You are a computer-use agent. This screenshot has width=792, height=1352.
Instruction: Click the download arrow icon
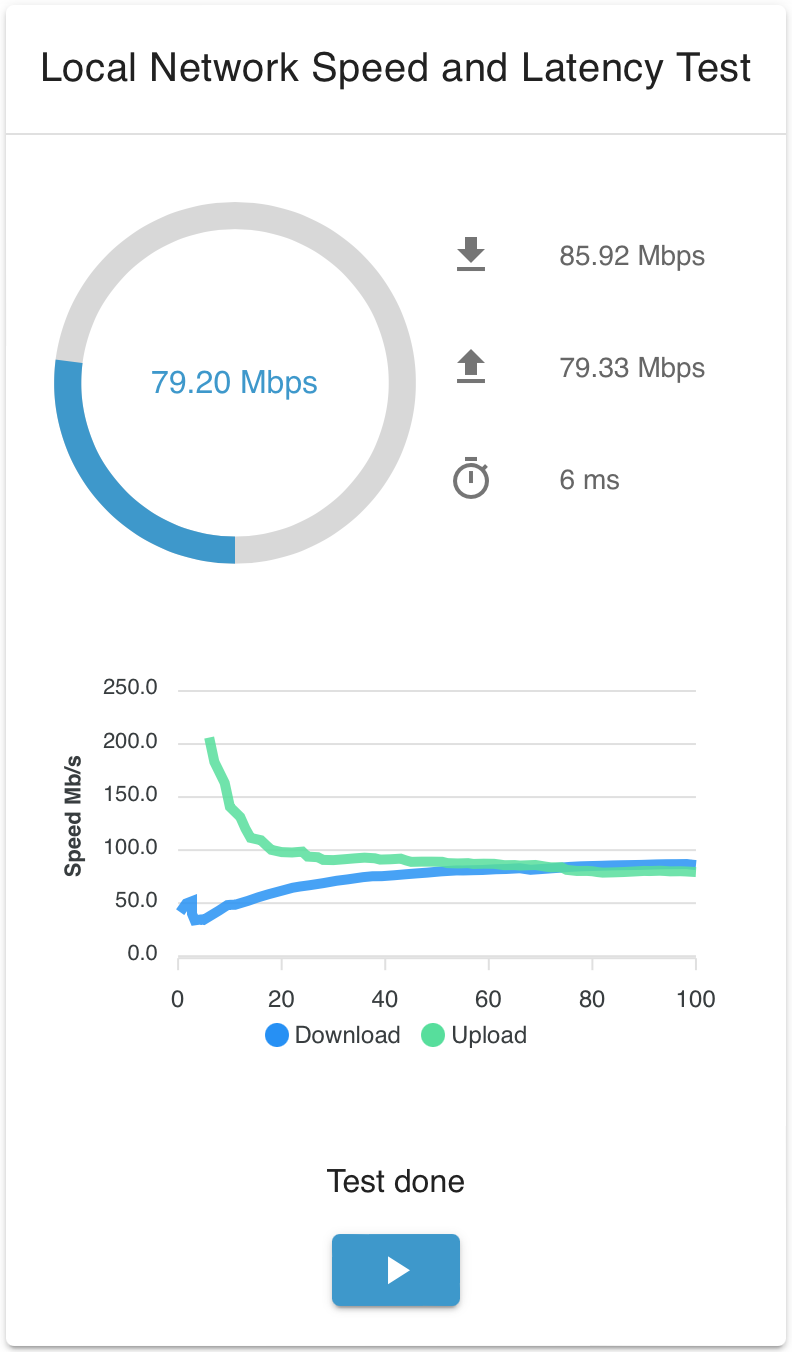click(470, 255)
